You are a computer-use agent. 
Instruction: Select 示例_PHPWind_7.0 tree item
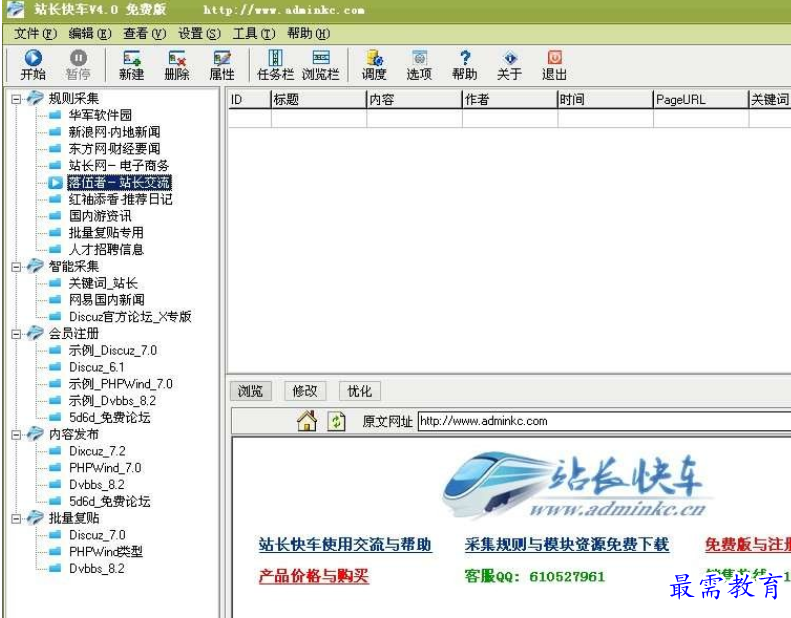click(121, 384)
